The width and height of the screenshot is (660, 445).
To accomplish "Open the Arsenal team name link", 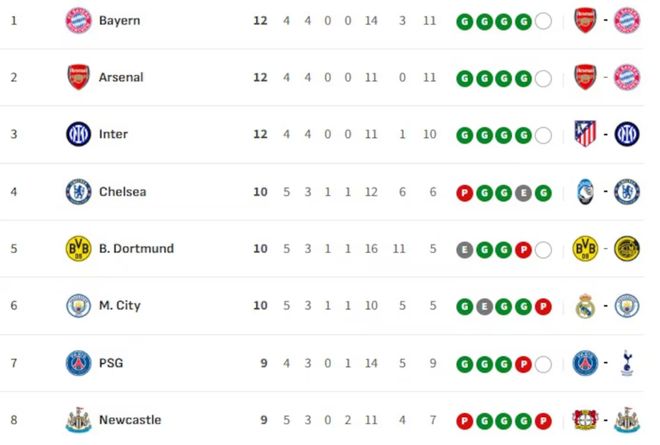I will (121, 77).
